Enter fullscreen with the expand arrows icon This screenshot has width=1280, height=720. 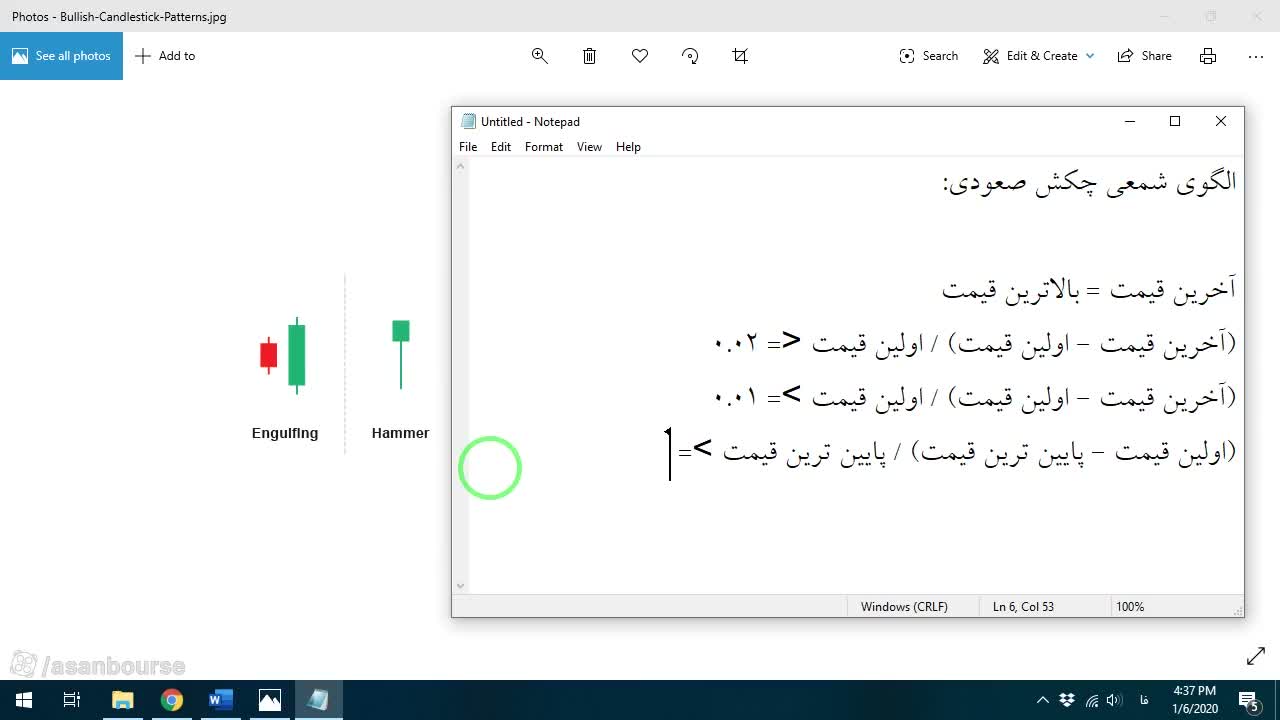[x=1256, y=656]
